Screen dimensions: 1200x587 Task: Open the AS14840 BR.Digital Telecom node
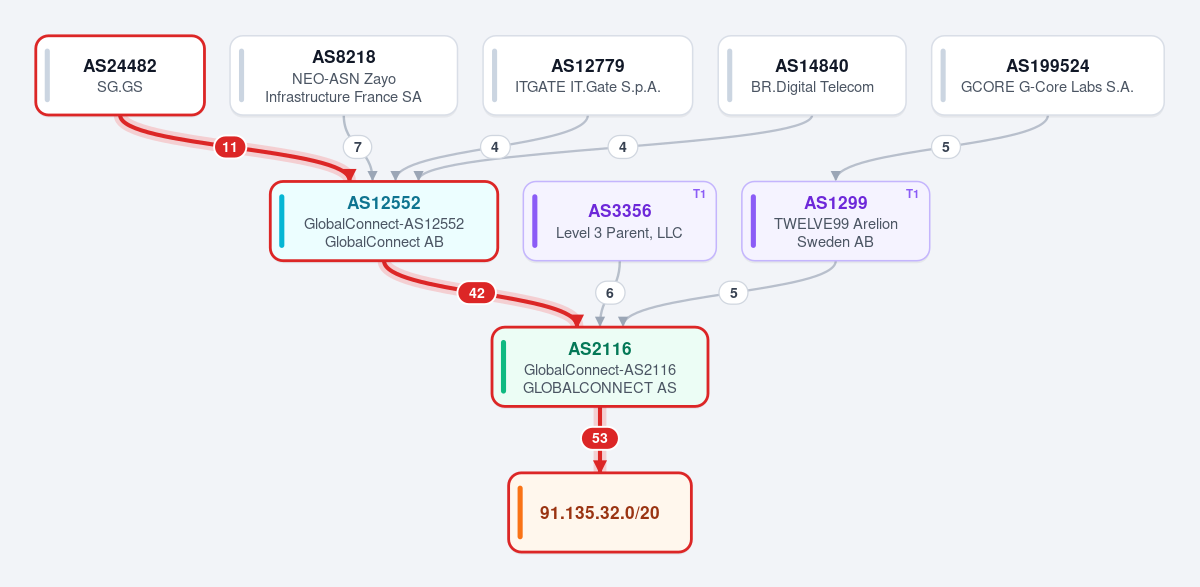click(812, 75)
